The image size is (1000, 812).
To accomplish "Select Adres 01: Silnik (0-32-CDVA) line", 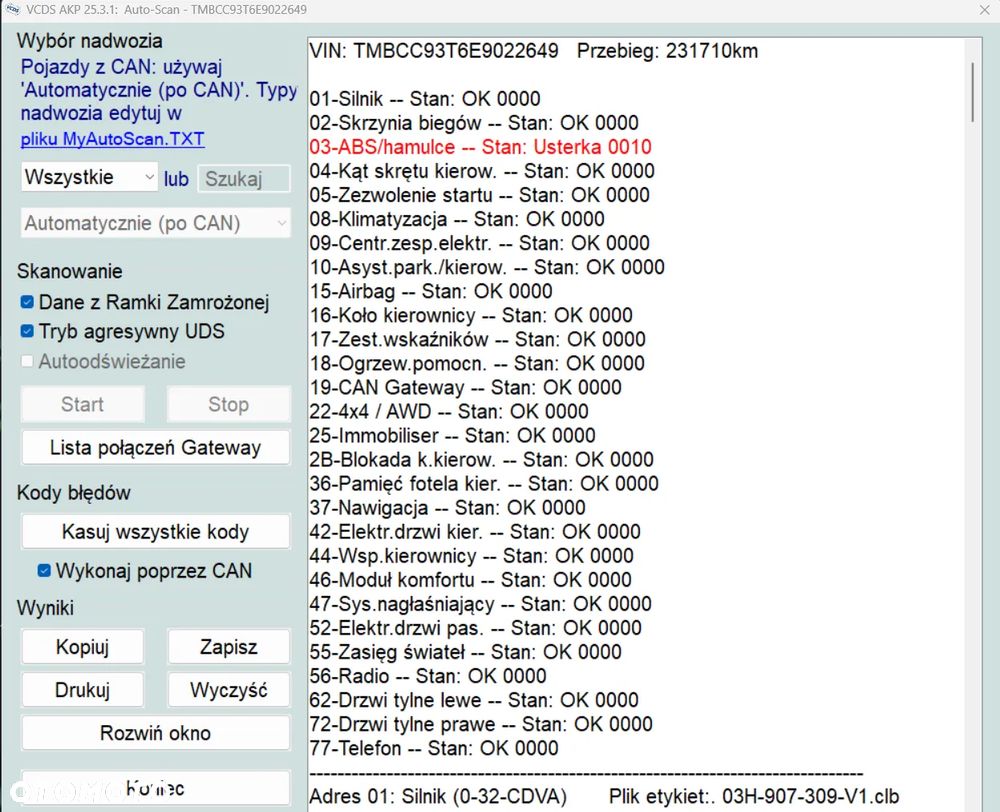I will [x=605, y=797].
